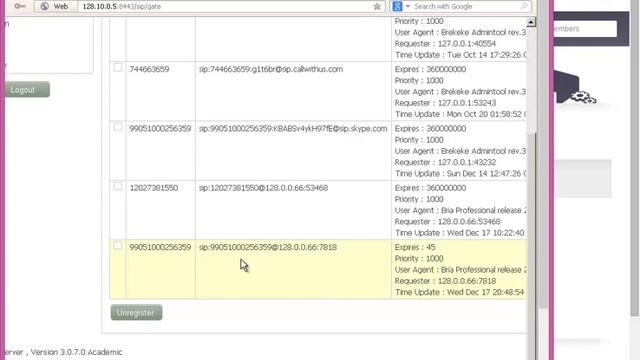Tick checkbox for user 12027381550
This screenshot has width=640, height=360.
118,186
